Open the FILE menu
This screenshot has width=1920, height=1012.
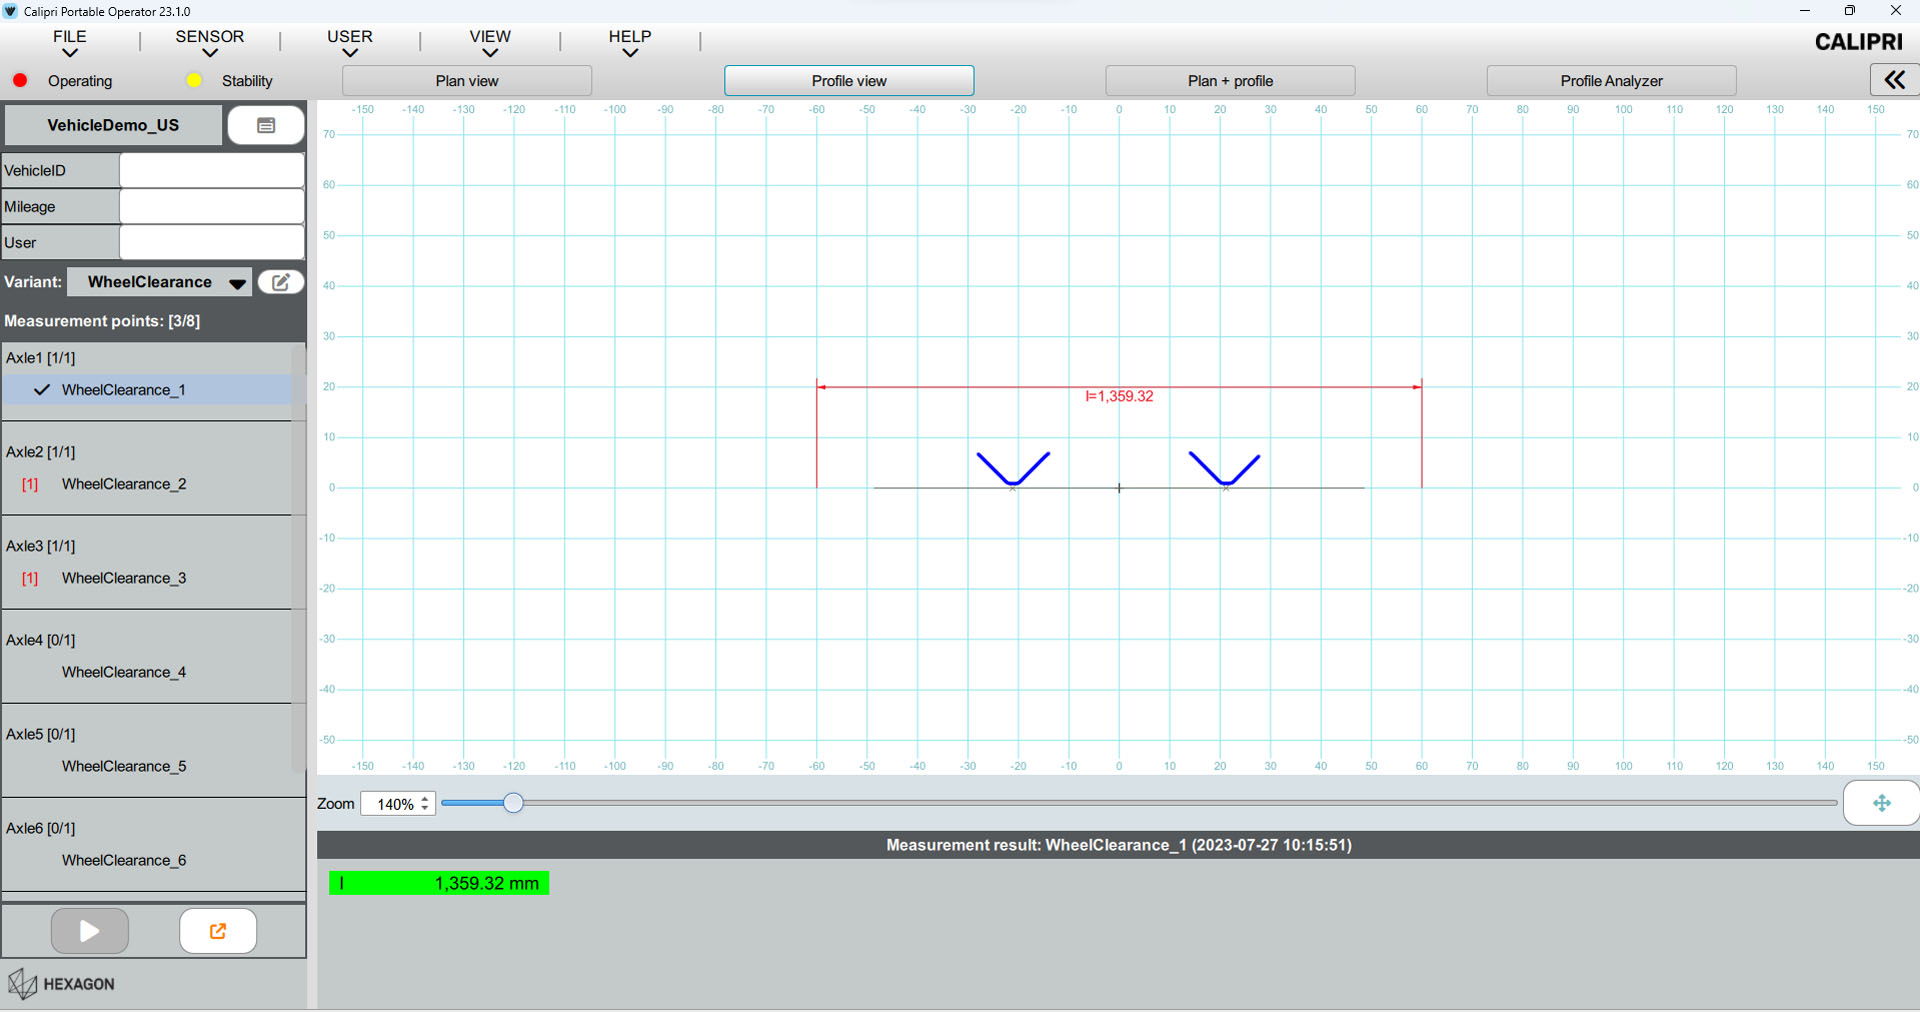pyautogui.click(x=70, y=42)
